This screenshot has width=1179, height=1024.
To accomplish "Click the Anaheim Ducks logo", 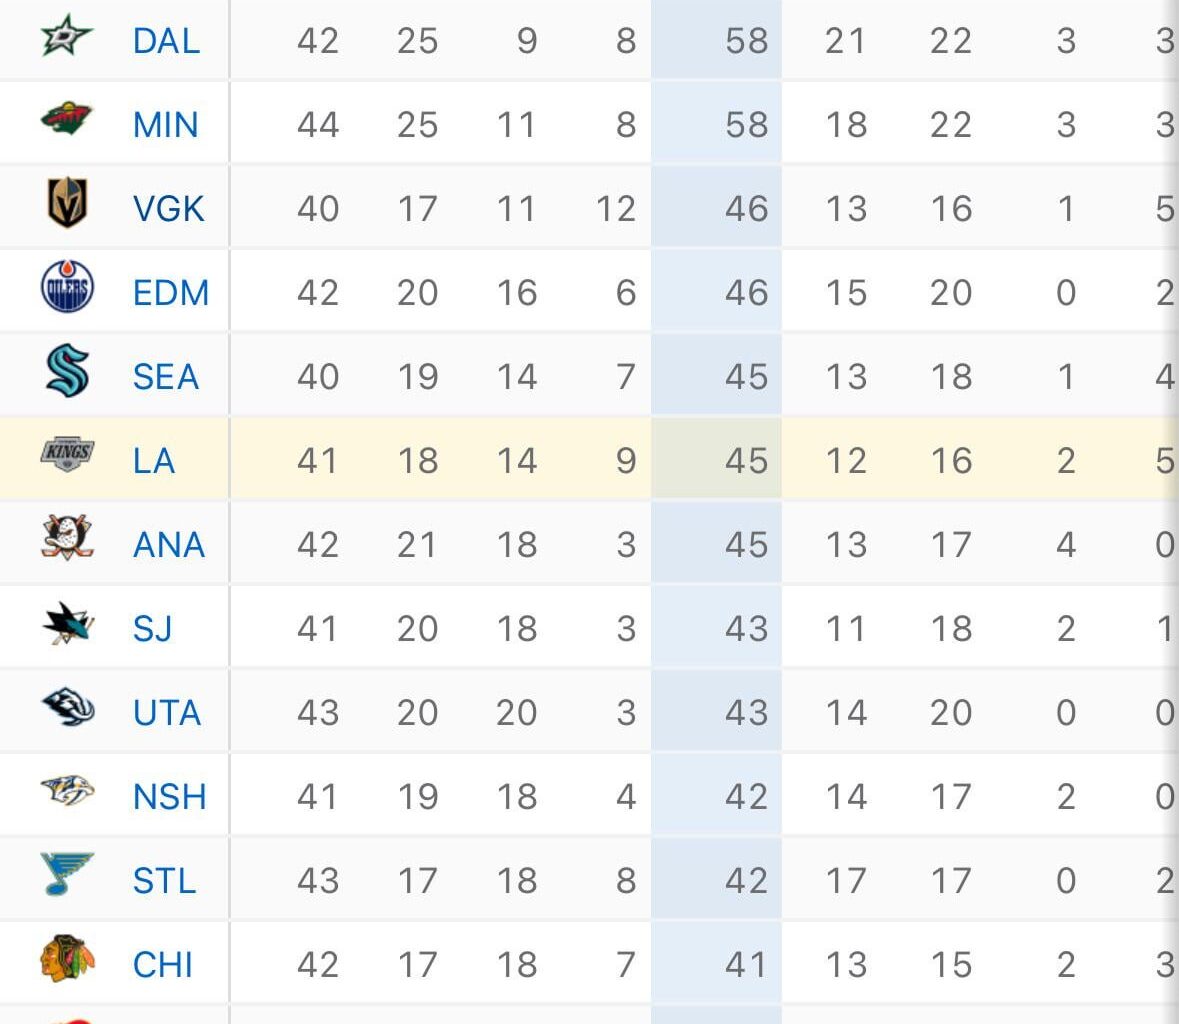I will [x=65, y=544].
